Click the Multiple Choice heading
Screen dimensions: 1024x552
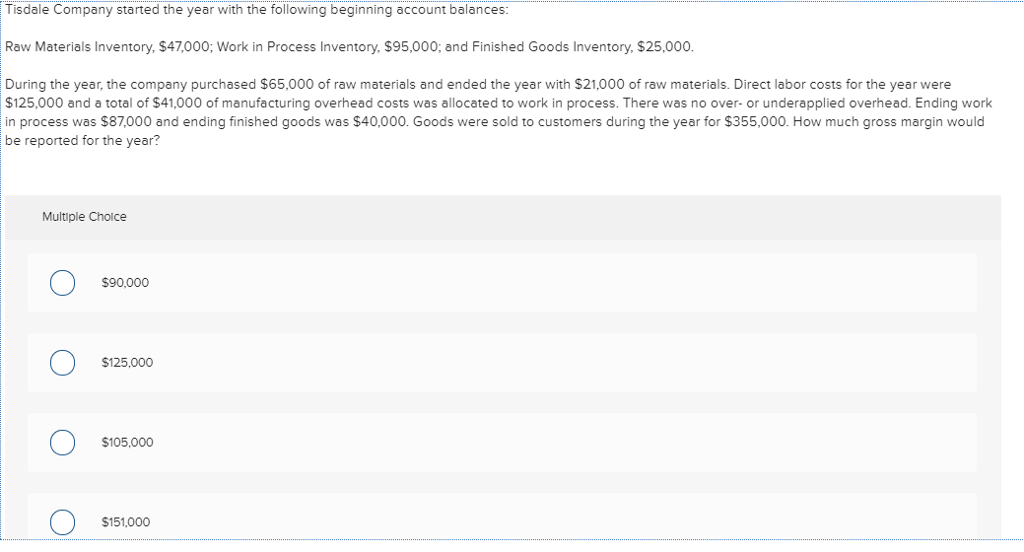[x=84, y=217]
